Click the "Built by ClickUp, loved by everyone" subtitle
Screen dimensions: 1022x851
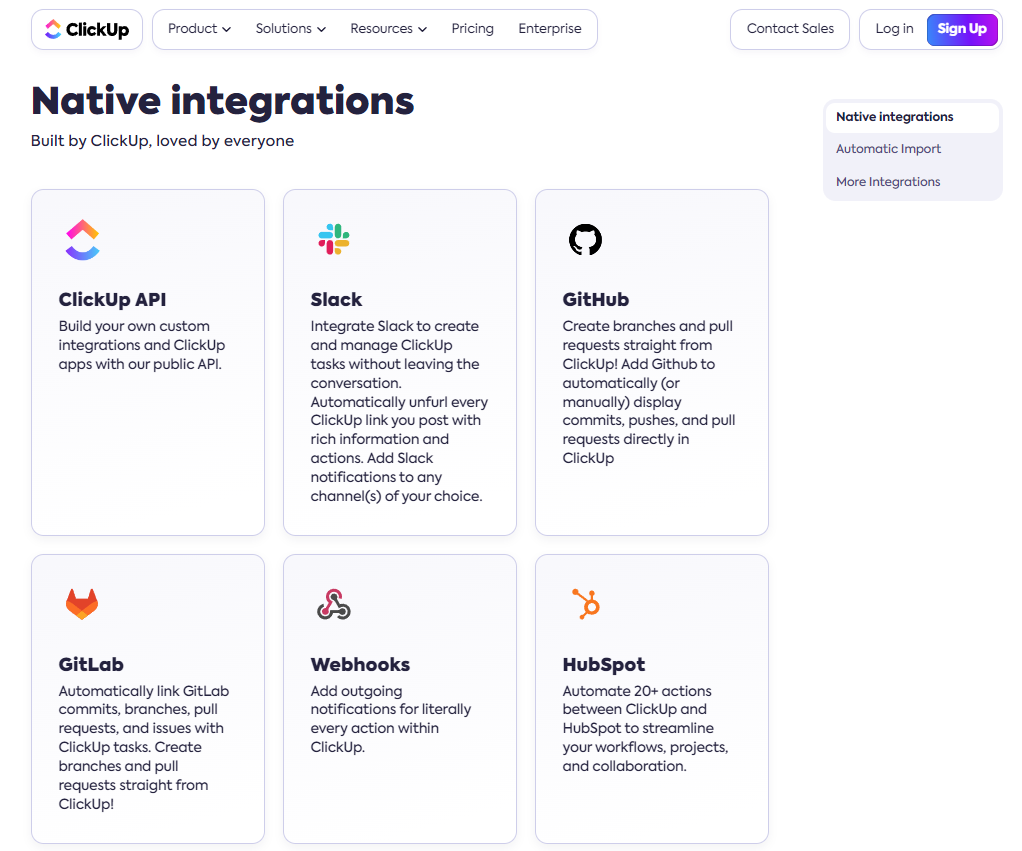162,141
